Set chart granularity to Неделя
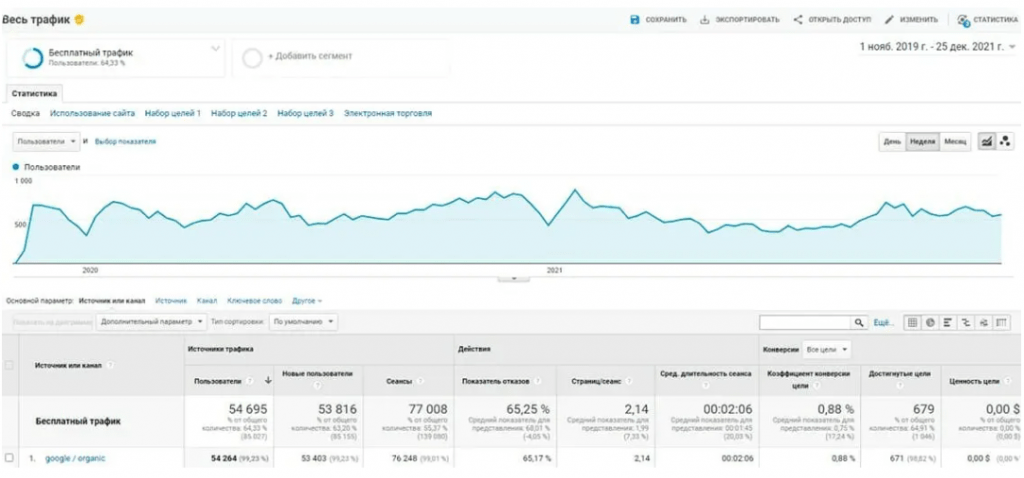 click(923, 141)
